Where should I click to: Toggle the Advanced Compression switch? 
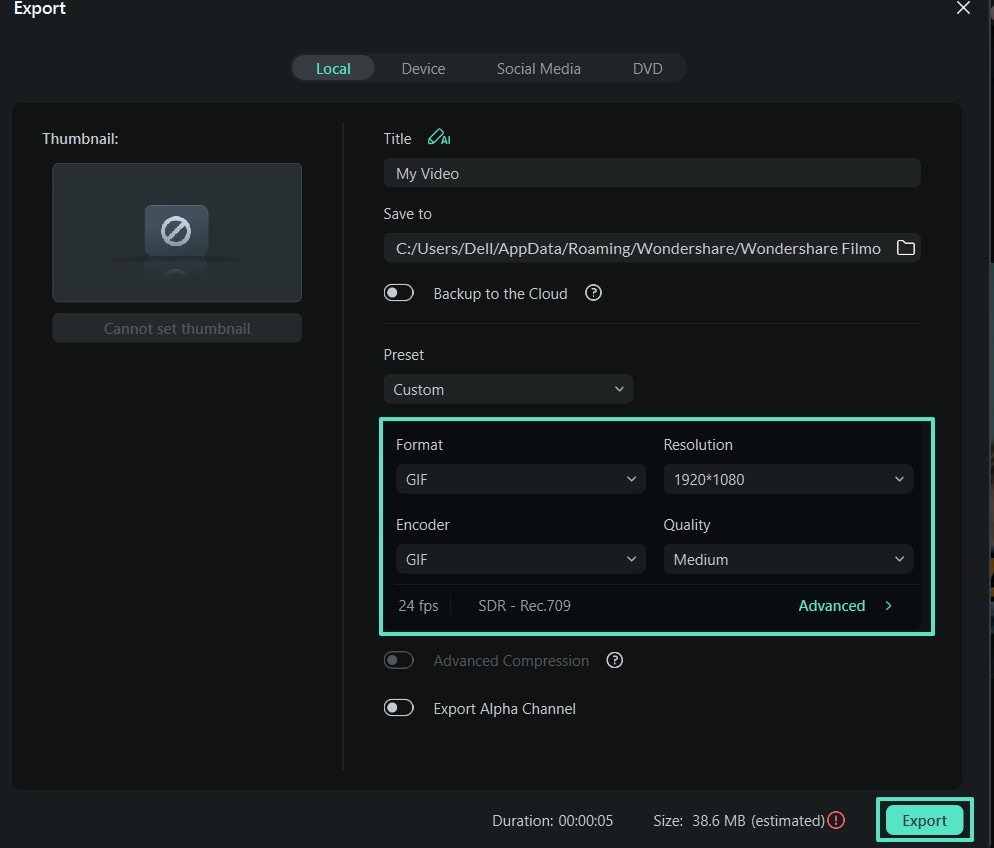[399, 660]
